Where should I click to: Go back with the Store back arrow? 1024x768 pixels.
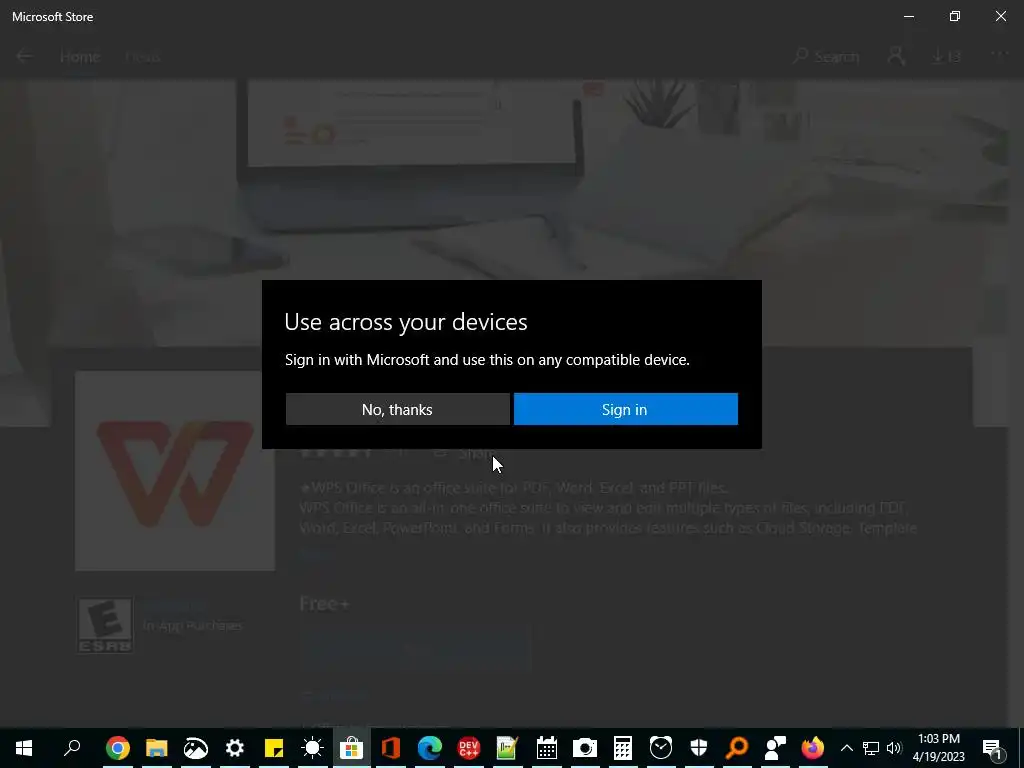tap(24, 57)
